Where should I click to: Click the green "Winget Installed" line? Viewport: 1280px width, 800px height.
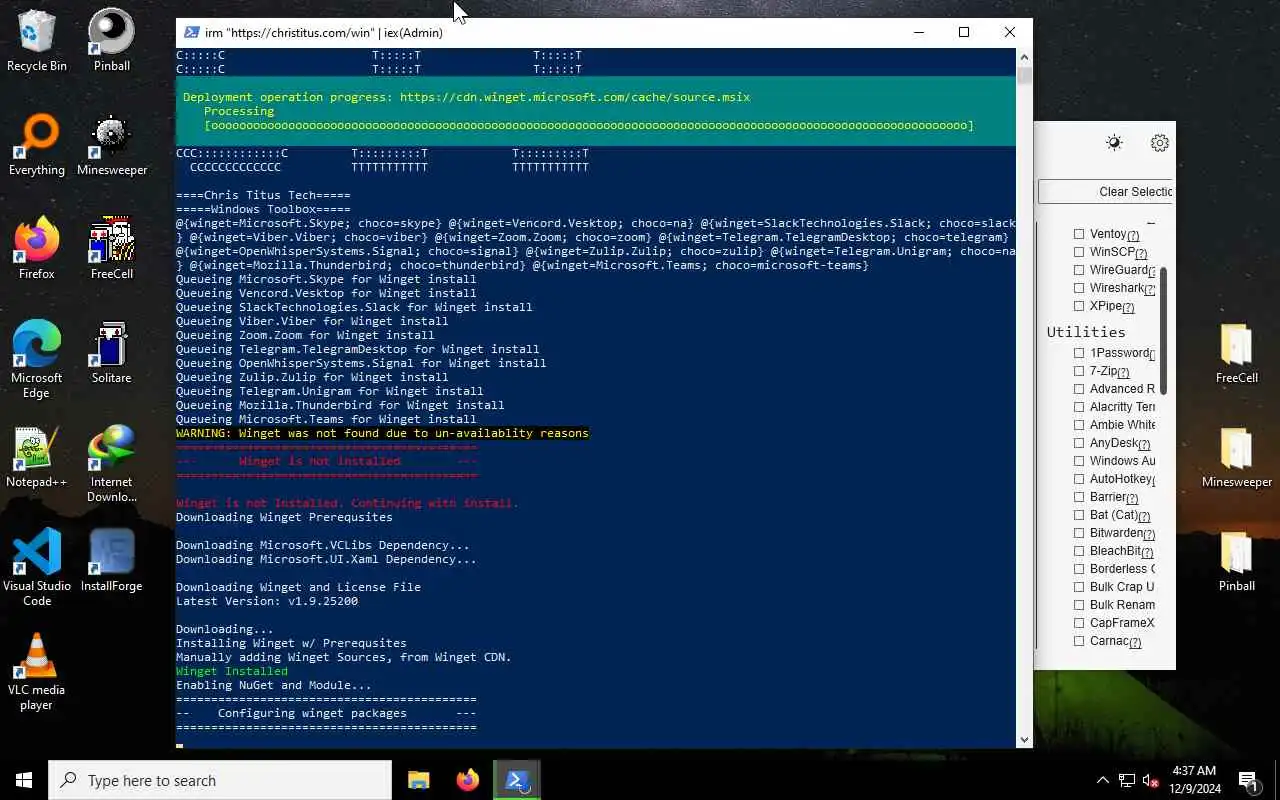[232, 671]
